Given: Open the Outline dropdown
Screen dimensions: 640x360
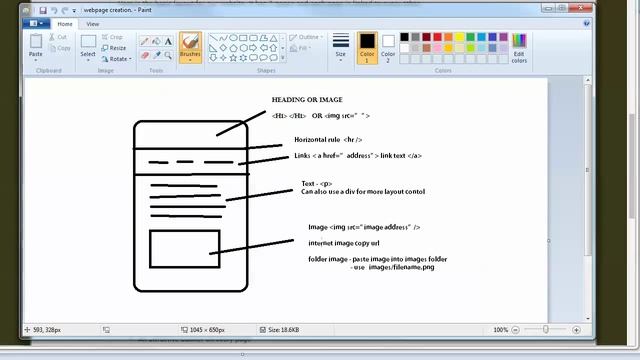Looking at the screenshot, I should [x=306, y=37].
